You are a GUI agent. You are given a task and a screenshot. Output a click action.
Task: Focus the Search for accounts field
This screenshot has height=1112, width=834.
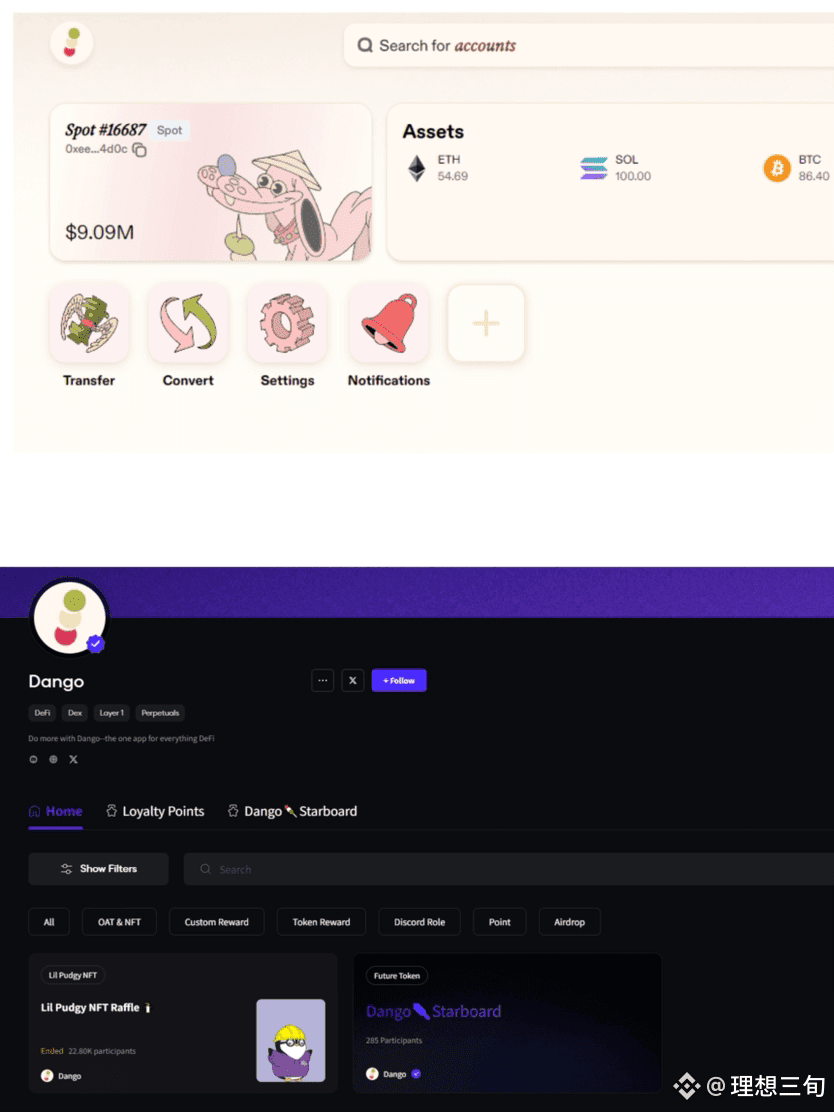click(x=589, y=45)
